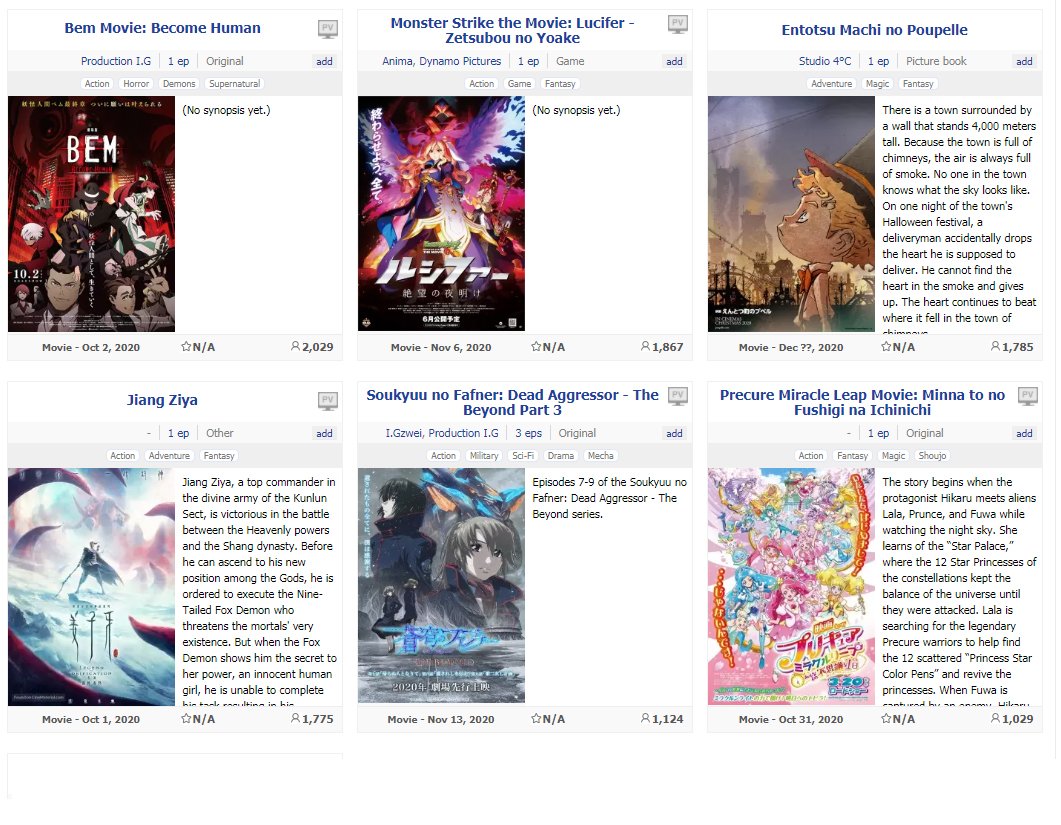Select Horror genre tag on Bem card

pos(136,84)
